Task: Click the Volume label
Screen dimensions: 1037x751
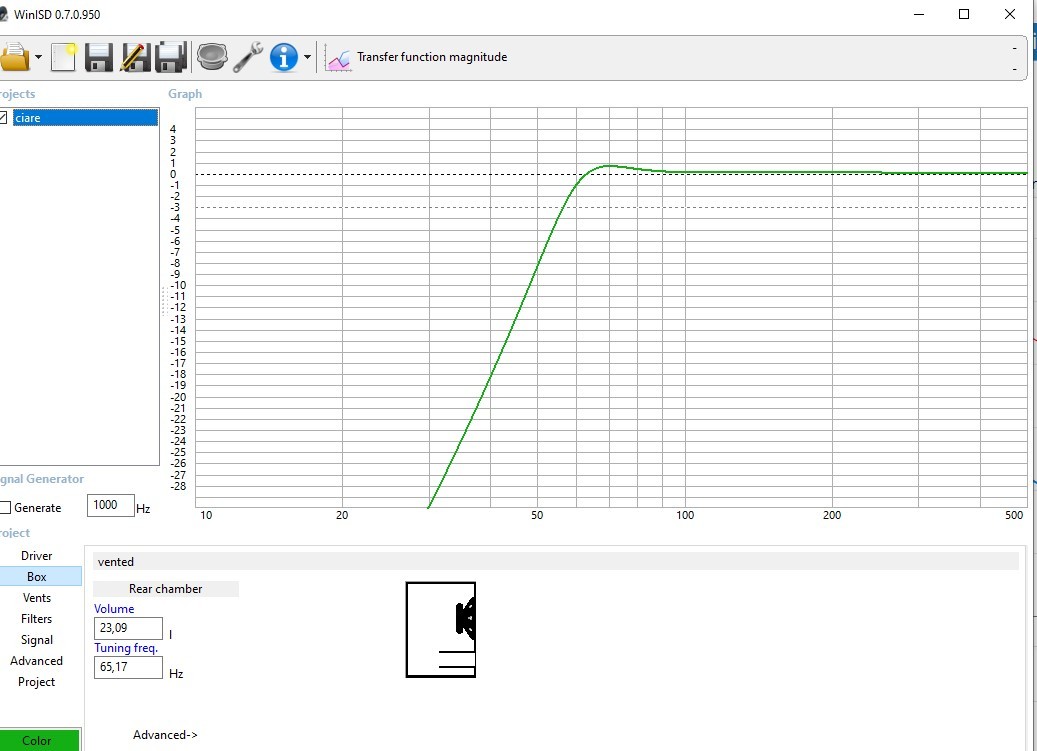Action: (x=114, y=609)
